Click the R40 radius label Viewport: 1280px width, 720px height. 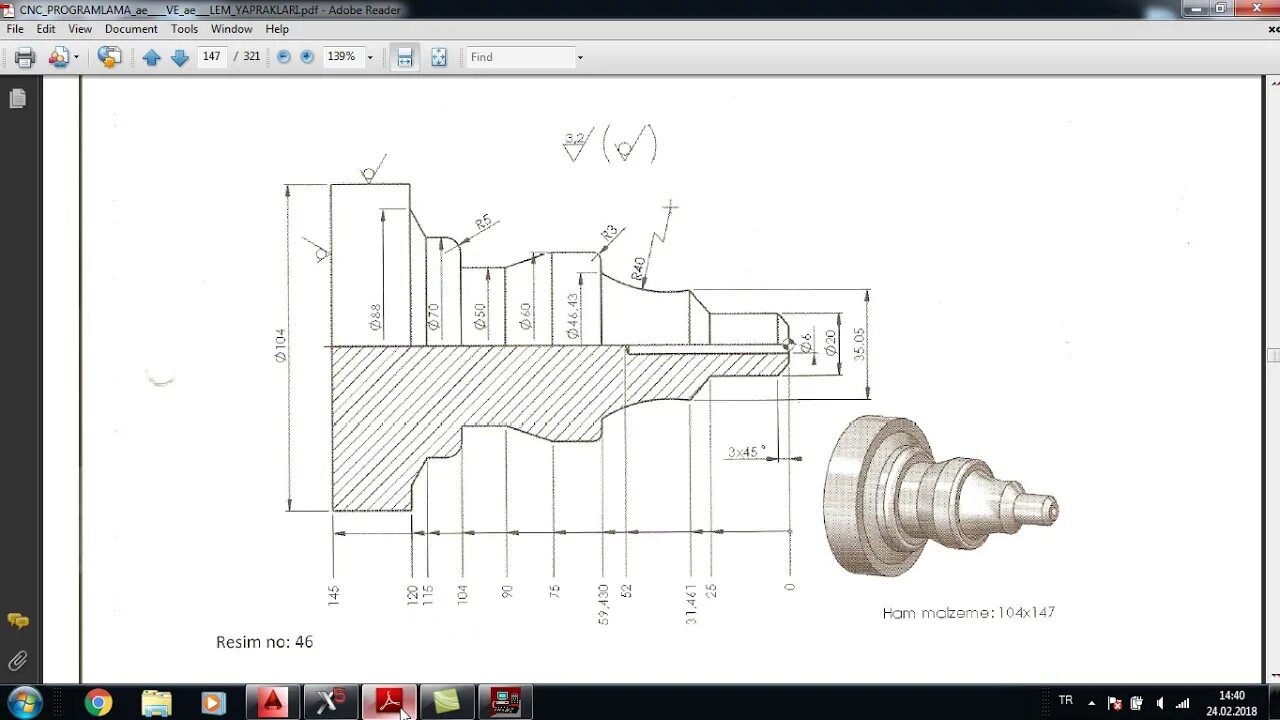tap(638, 268)
